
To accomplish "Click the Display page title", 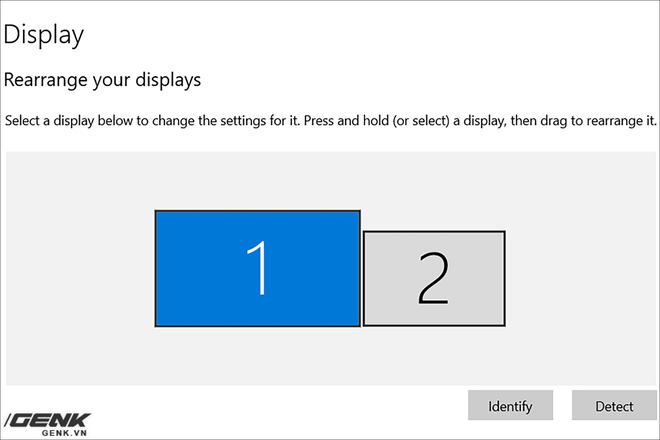I will (43, 35).
